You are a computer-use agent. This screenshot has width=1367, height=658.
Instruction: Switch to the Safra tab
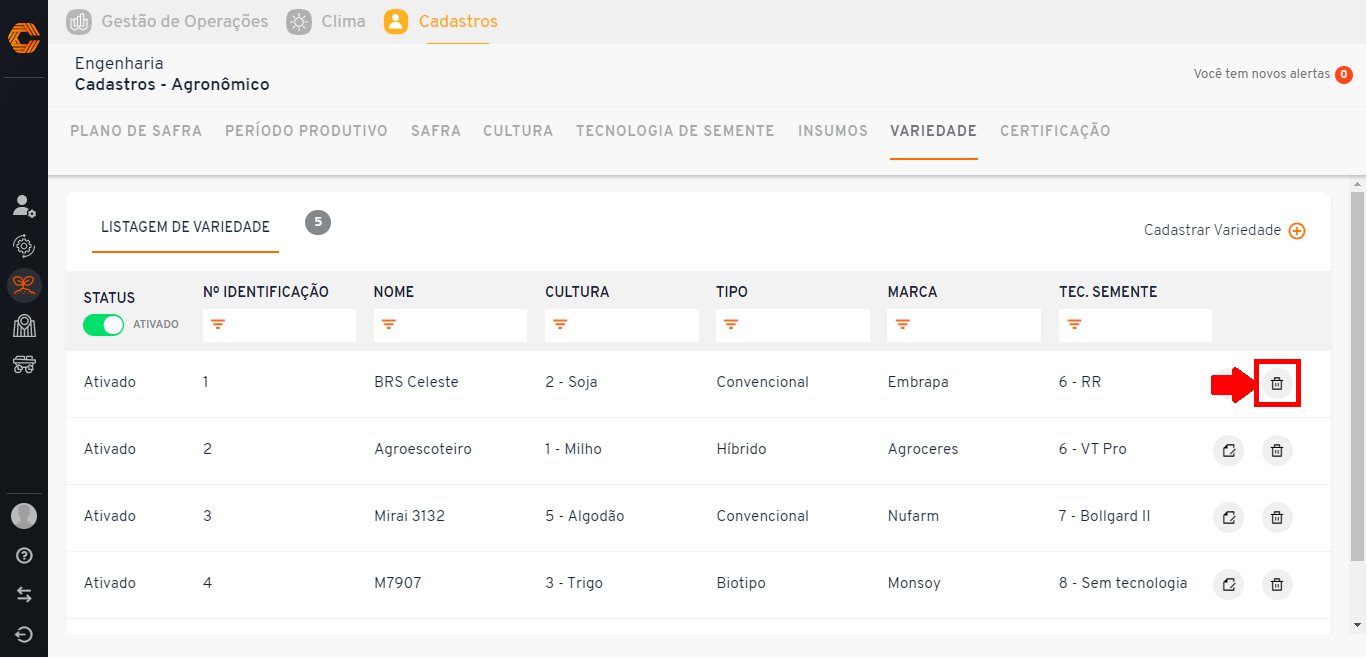436,131
